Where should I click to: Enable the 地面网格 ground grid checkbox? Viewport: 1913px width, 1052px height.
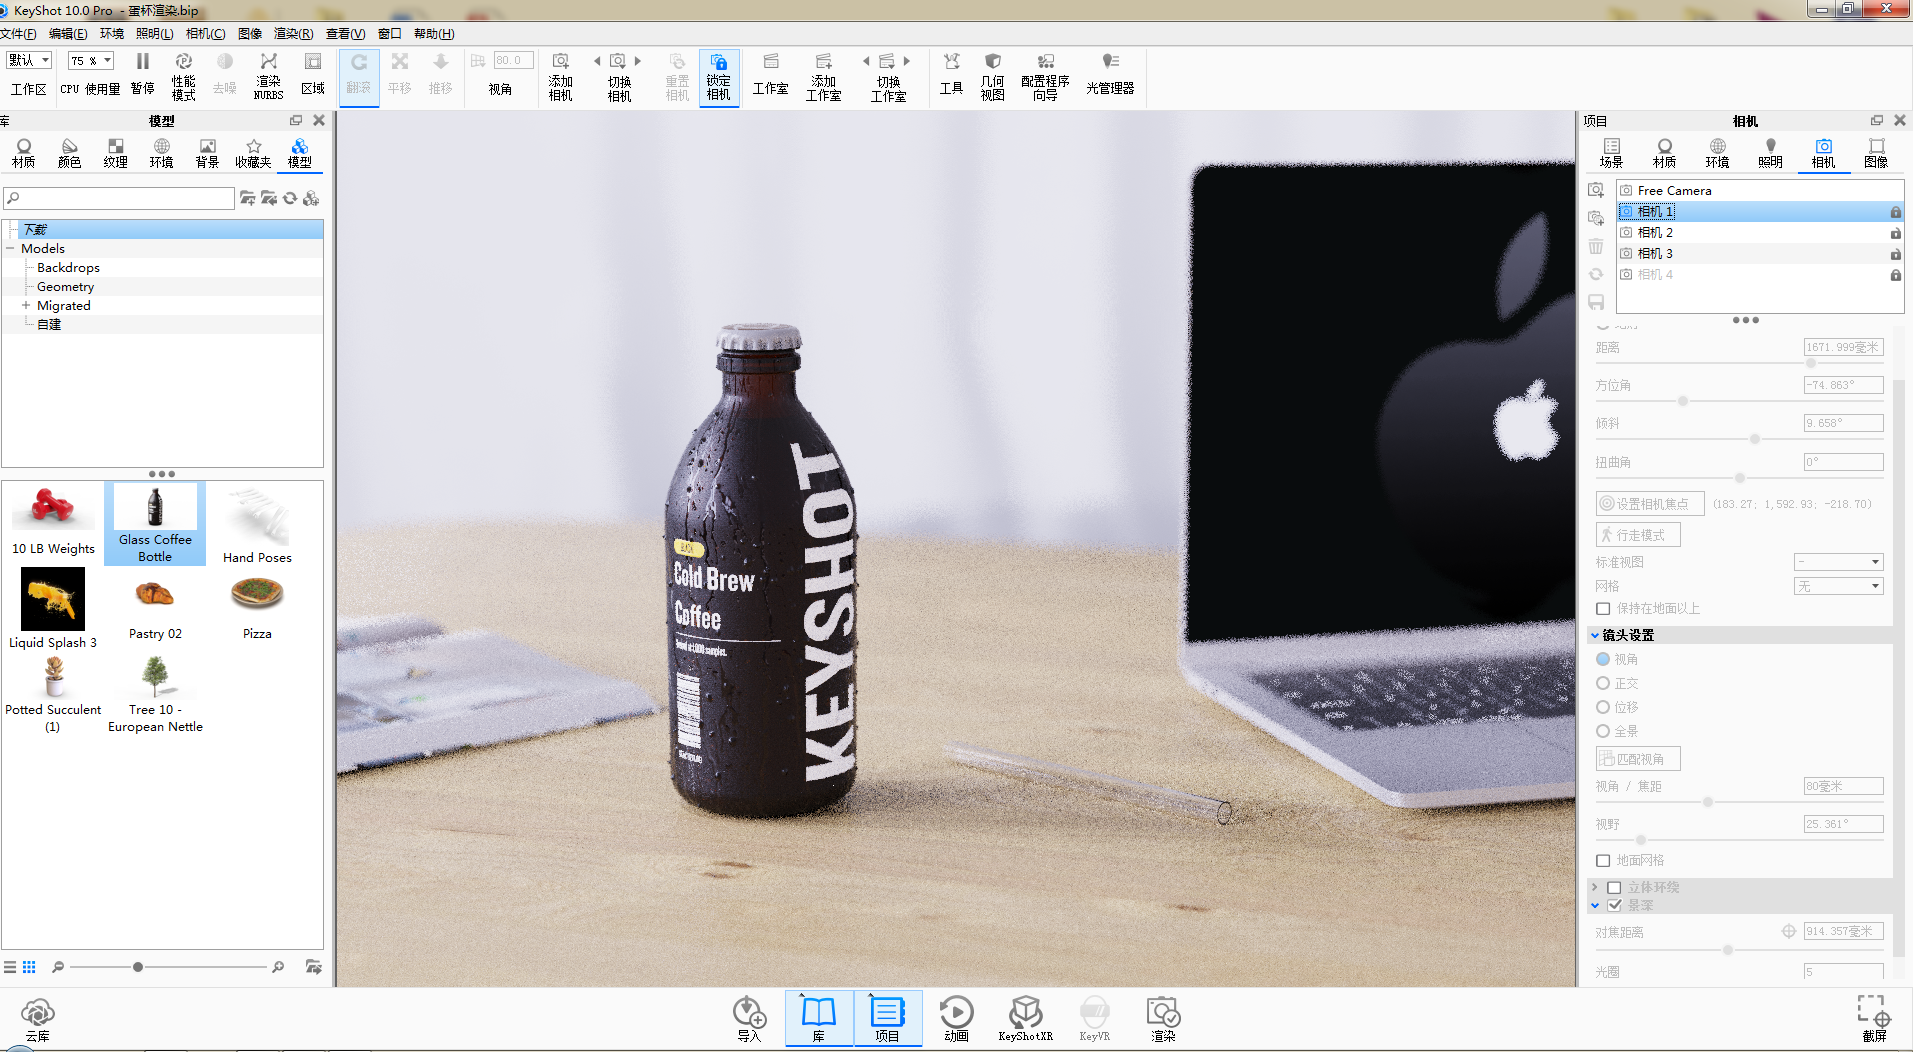[1603, 860]
